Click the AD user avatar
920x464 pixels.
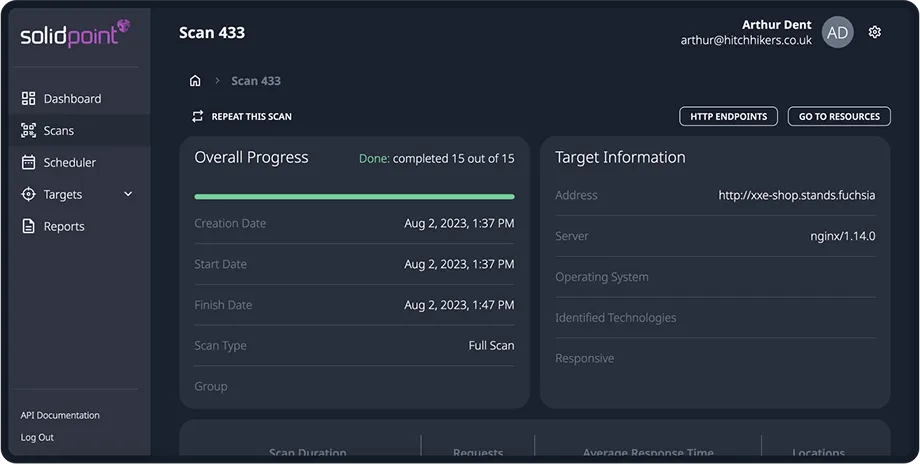coord(838,33)
